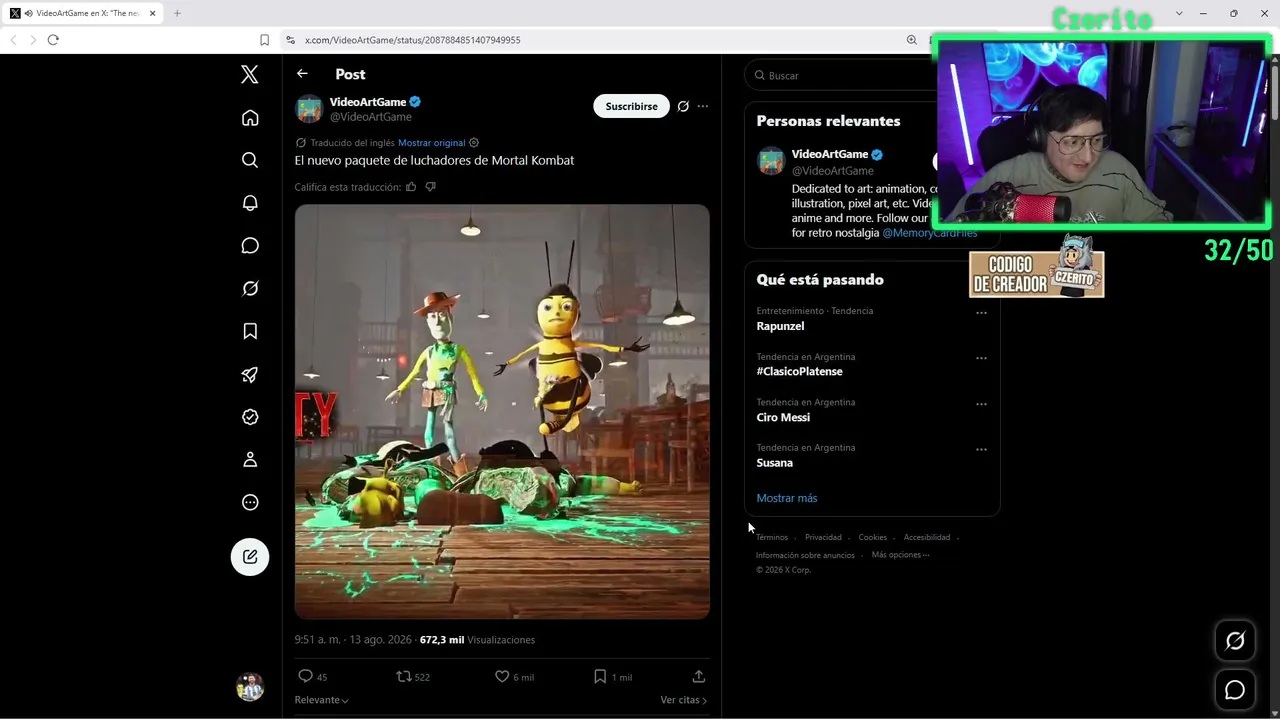Viewport: 1280px width, 720px height.
Task: Close the VideoArtGame browser tab
Action: [x=153, y=13]
